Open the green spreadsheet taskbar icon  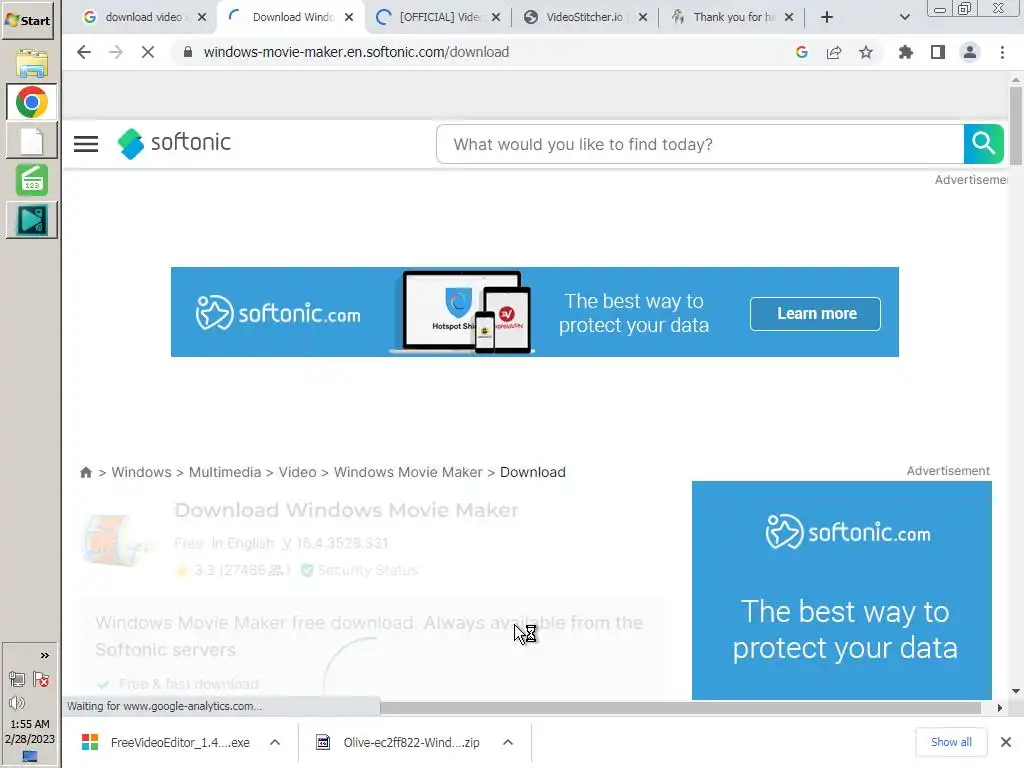(31, 180)
